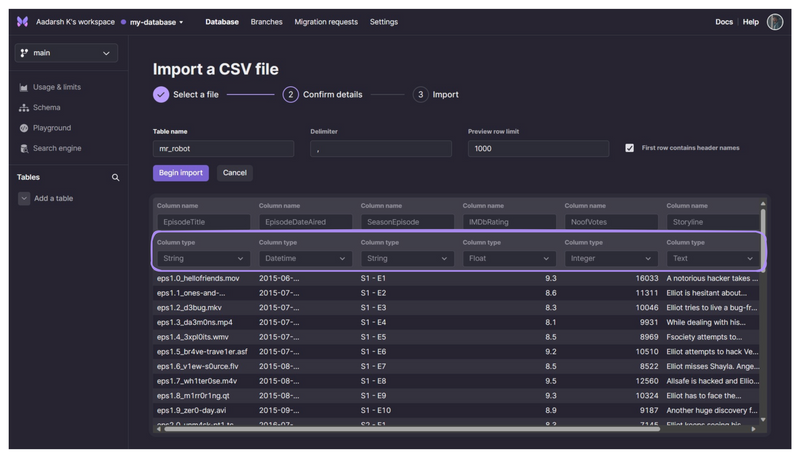Viewport: 800px width, 458px height.
Task: Open the main branch selector dropdown
Action: [x=66, y=53]
